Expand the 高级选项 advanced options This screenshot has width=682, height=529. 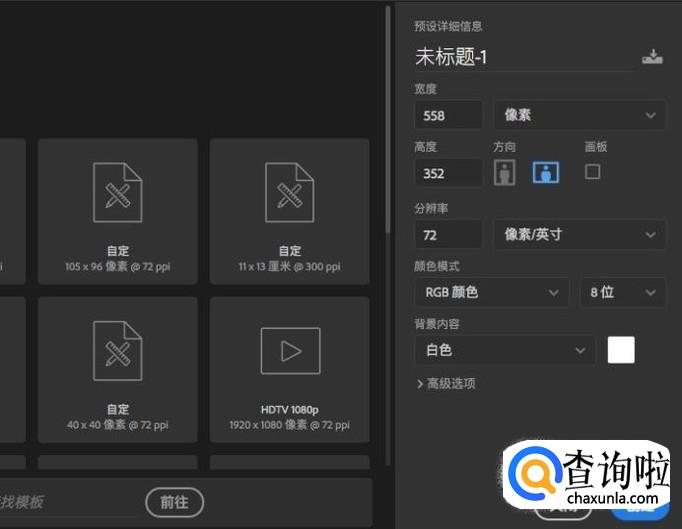click(446, 384)
